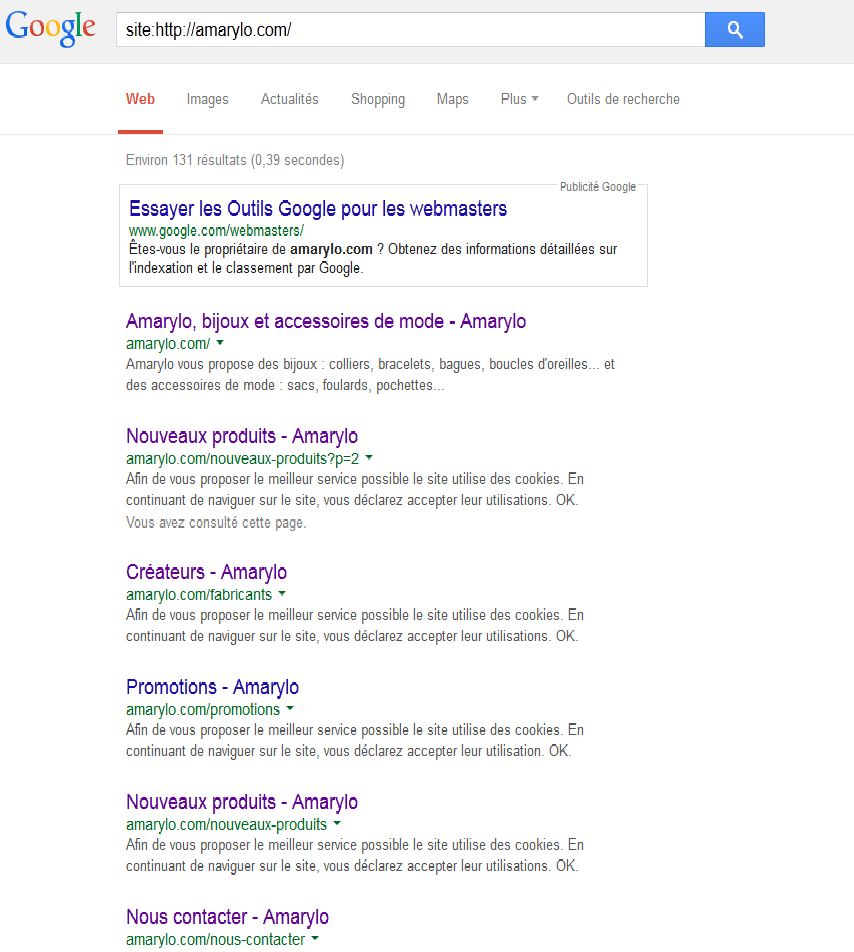
Task: Click the green amarylo.com/promotions URL
Action: [203, 709]
